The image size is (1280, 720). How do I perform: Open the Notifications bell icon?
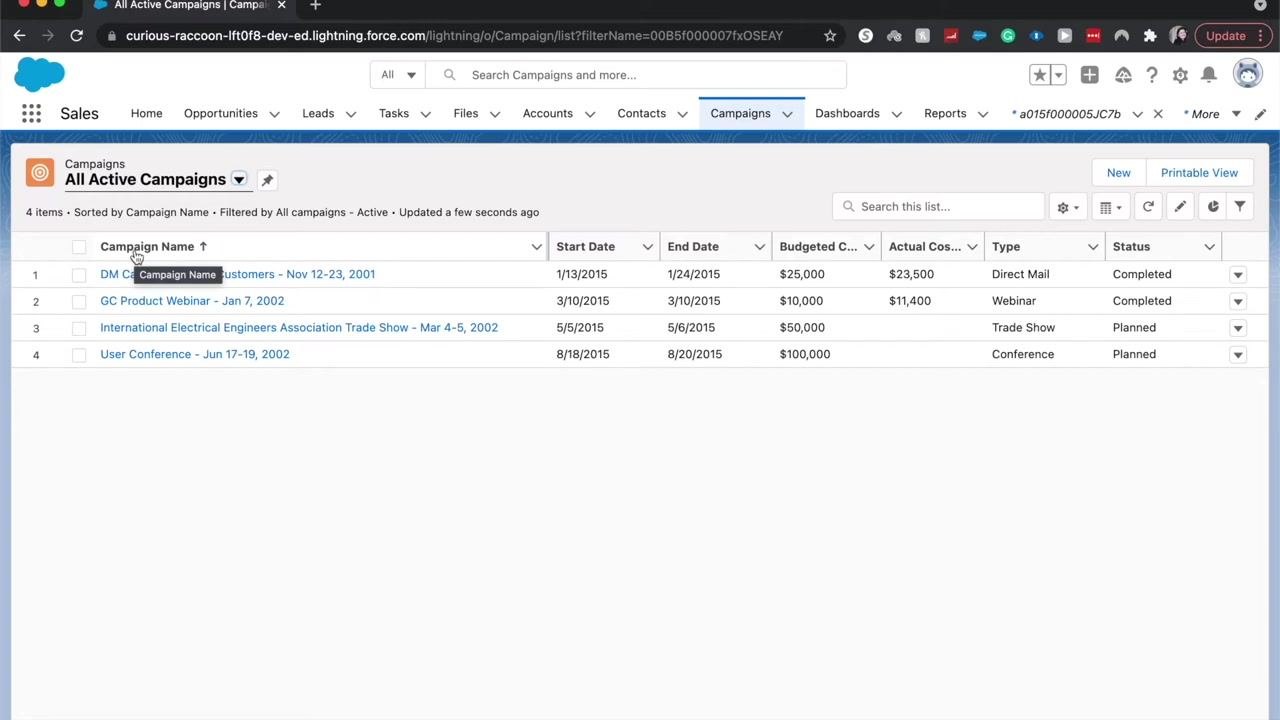pos(1208,75)
